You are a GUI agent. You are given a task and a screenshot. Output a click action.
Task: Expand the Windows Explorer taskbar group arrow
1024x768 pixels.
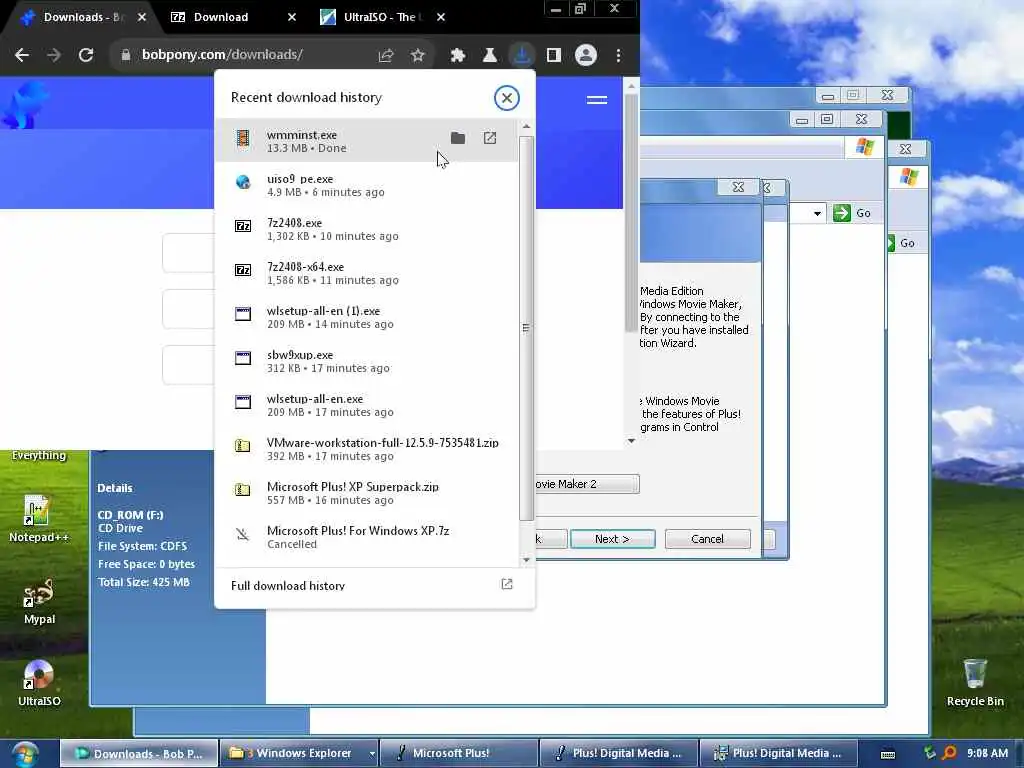click(372, 754)
